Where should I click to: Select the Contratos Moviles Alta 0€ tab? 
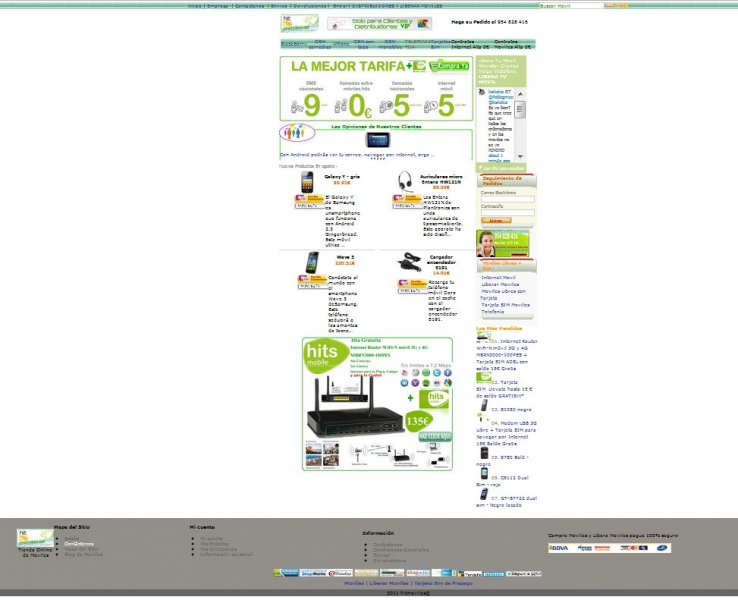click(x=512, y=44)
